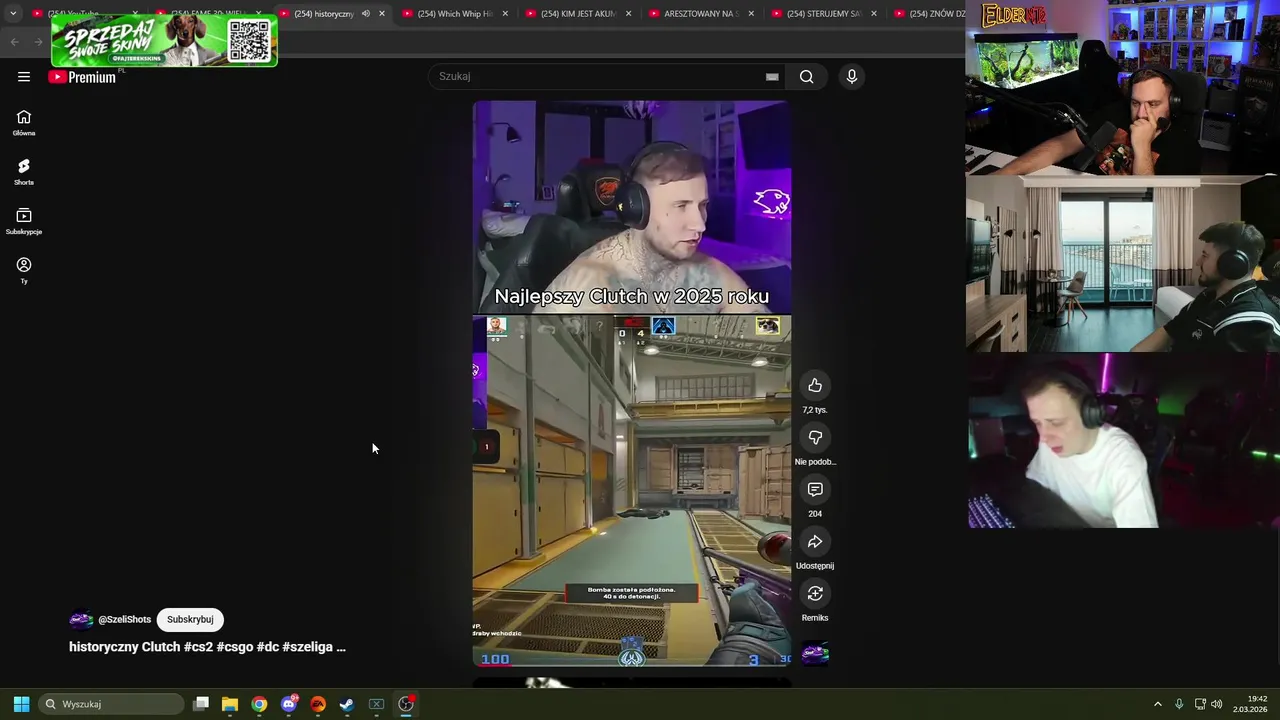This screenshot has width=1280, height=720.
Task: Close the 'STERUJEMY' tab
Action: (x=874, y=14)
